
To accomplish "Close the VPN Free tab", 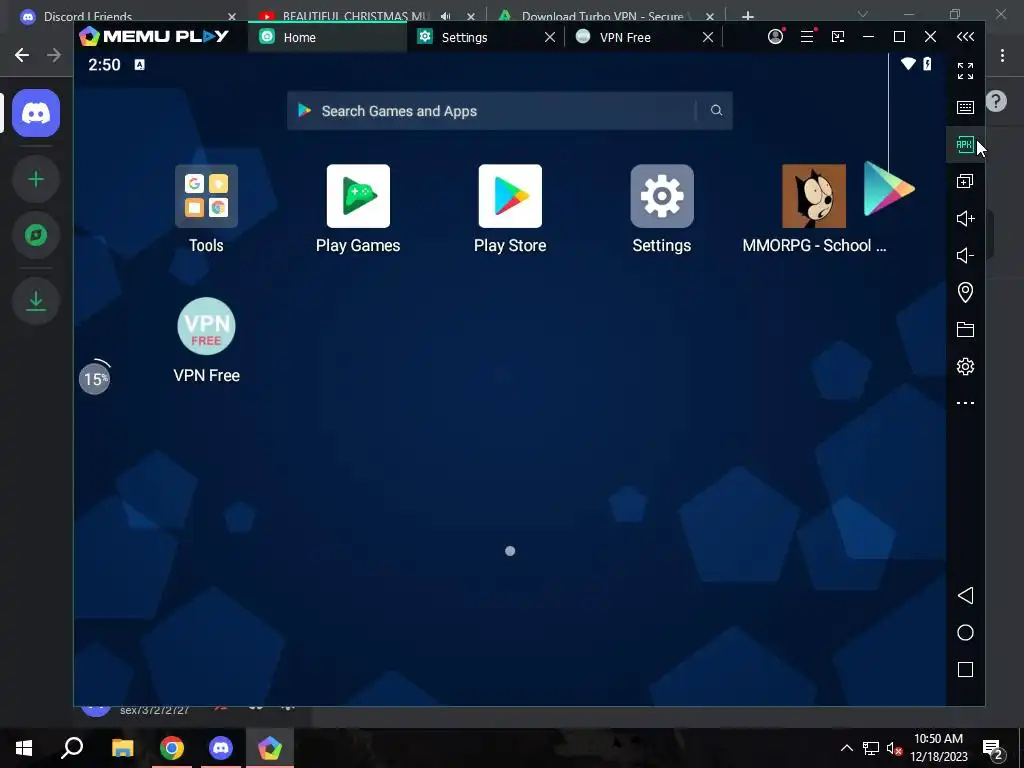I will click(x=708, y=37).
